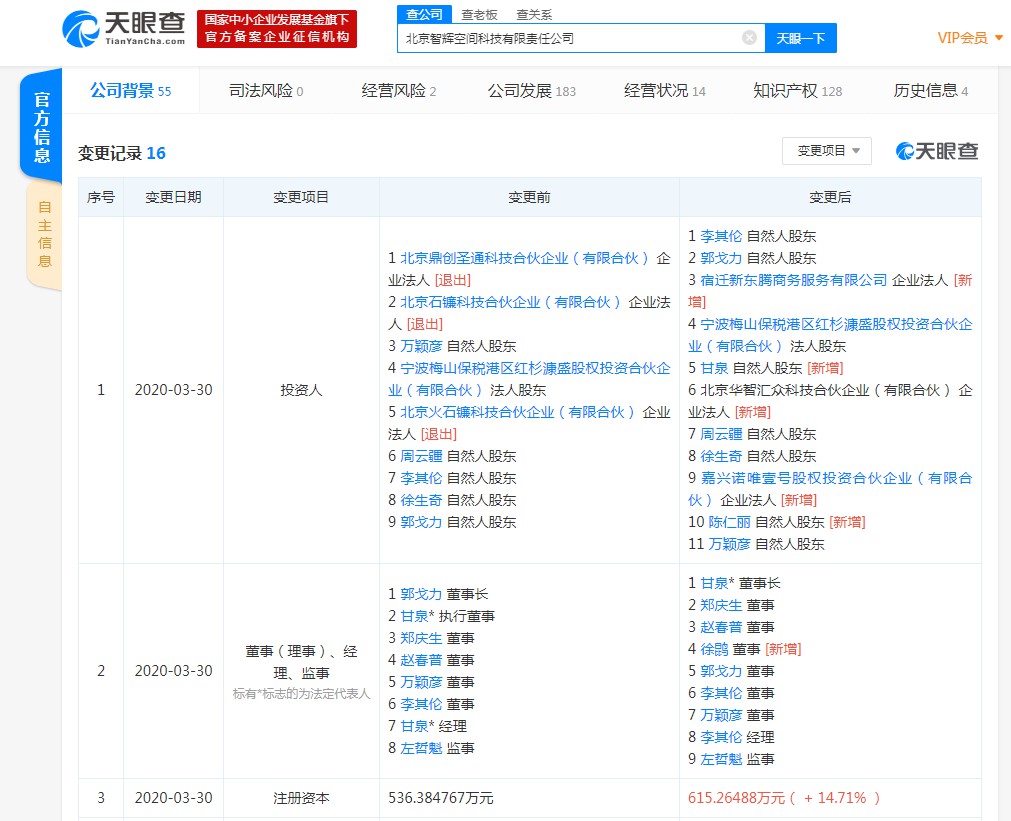Open 左哲魁 监事 link in 变更前

pos(421,748)
